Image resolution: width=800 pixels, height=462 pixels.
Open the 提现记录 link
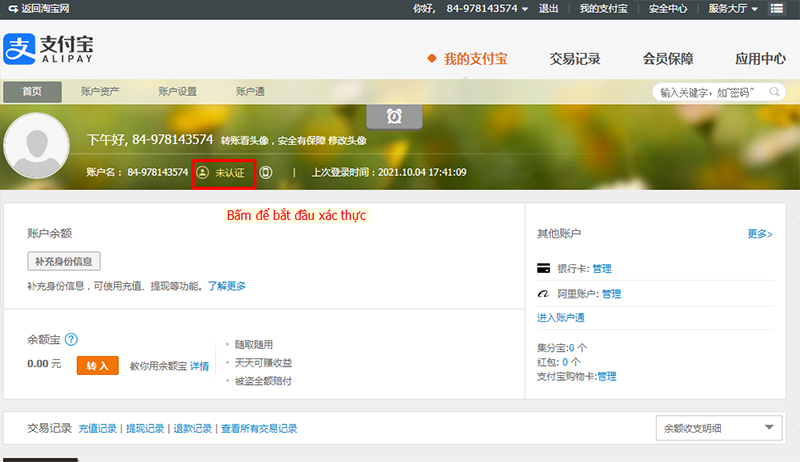[x=145, y=428]
